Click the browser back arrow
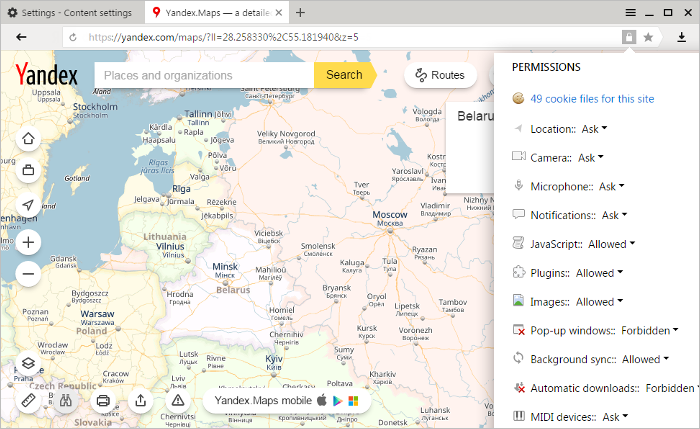700x429 pixels. (x=21, y=37)
